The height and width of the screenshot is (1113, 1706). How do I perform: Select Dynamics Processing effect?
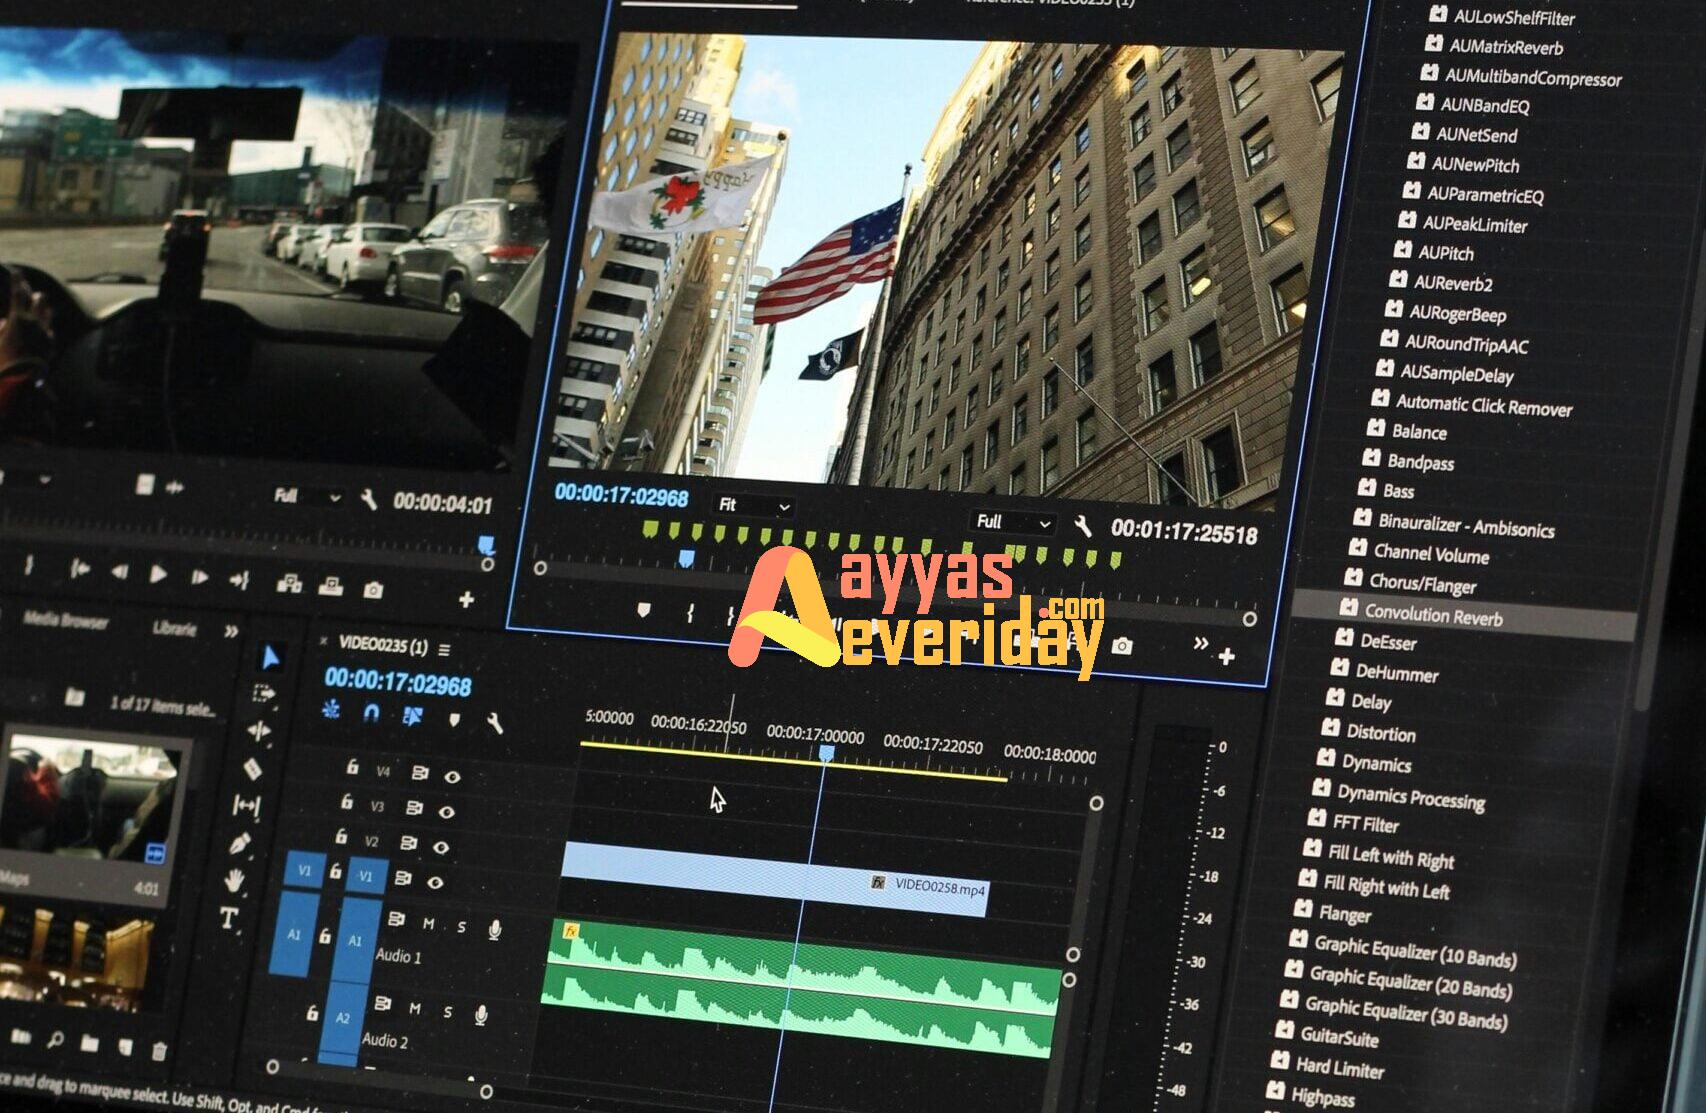point(1411,797)
